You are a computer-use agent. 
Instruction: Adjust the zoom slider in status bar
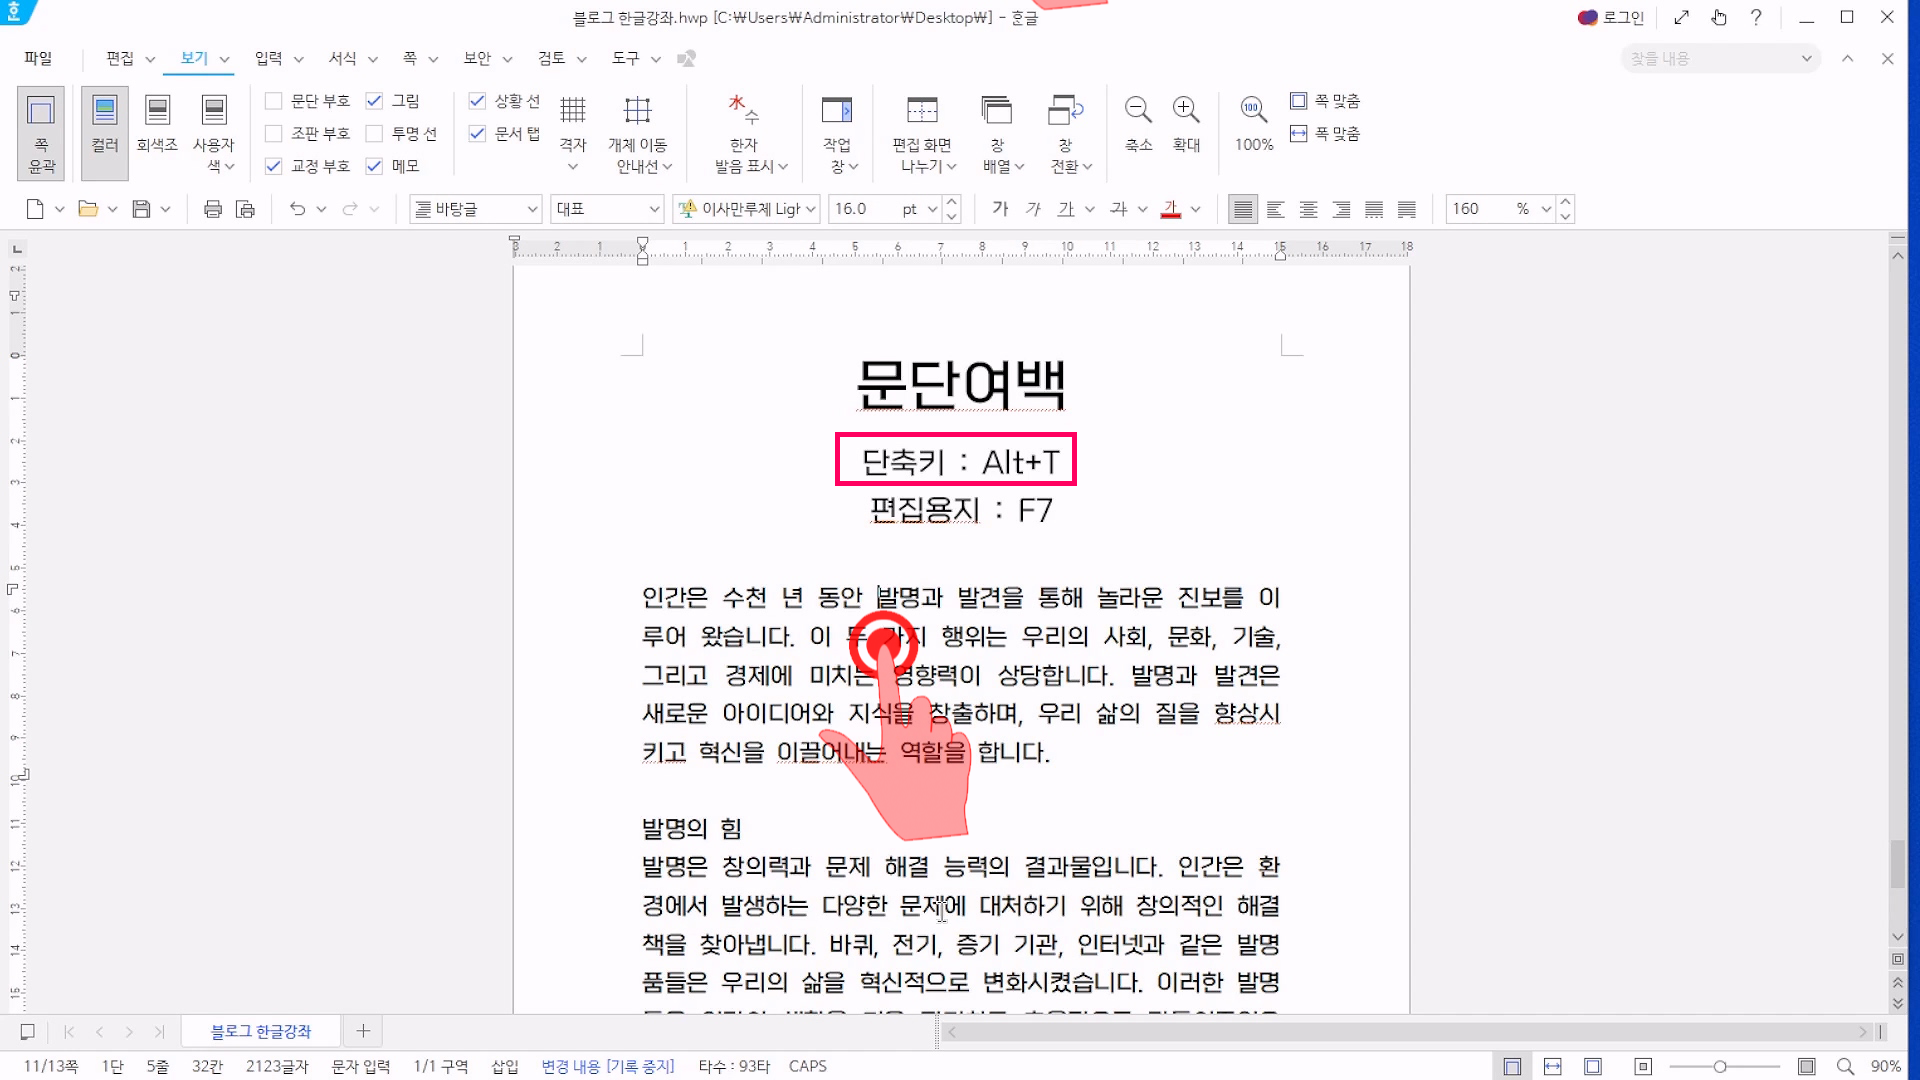1720,1067
